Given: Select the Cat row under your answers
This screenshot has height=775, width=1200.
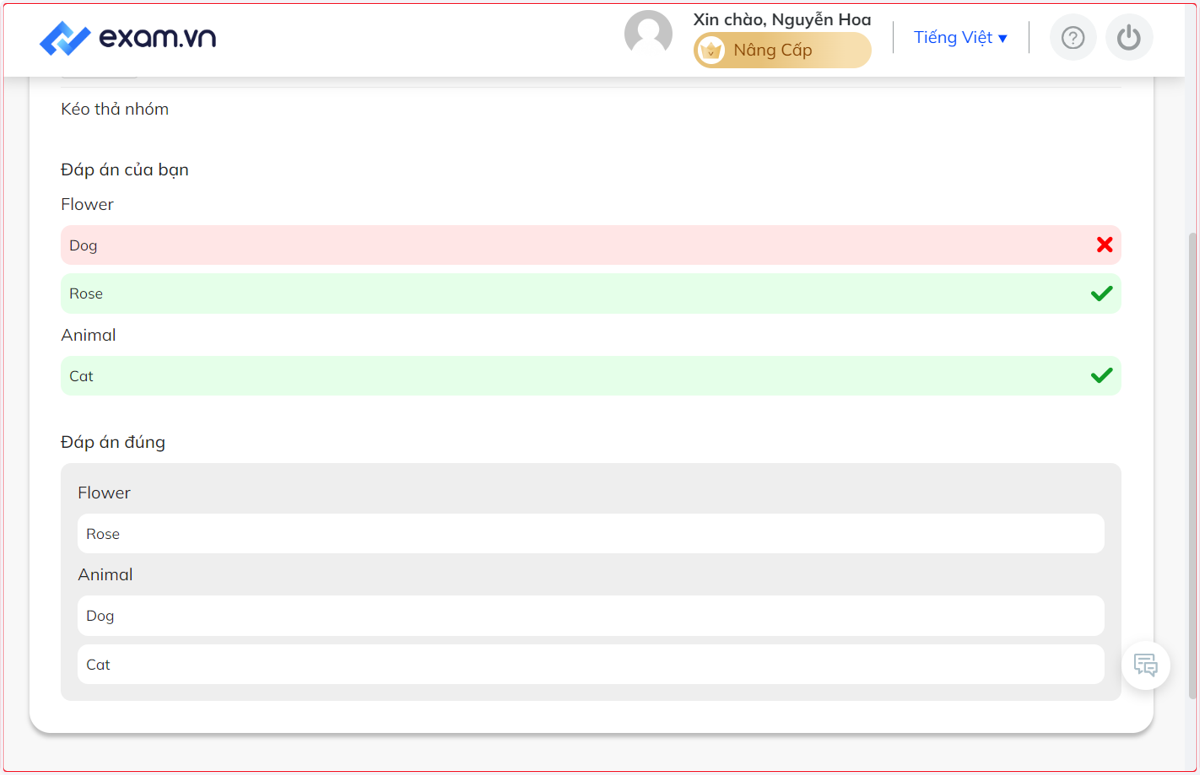Looking at the screenshot, I should tap(591, 376).
